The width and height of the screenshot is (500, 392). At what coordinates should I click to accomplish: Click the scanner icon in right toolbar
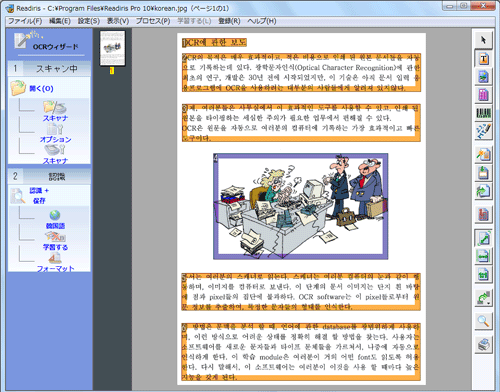483,344
